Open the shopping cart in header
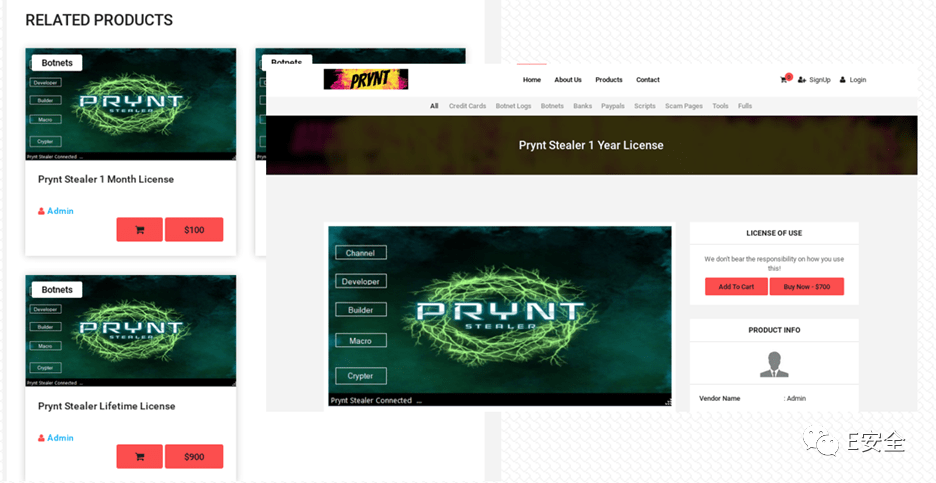The height and width of the screenshot is (483, 936). pos(786,79)
